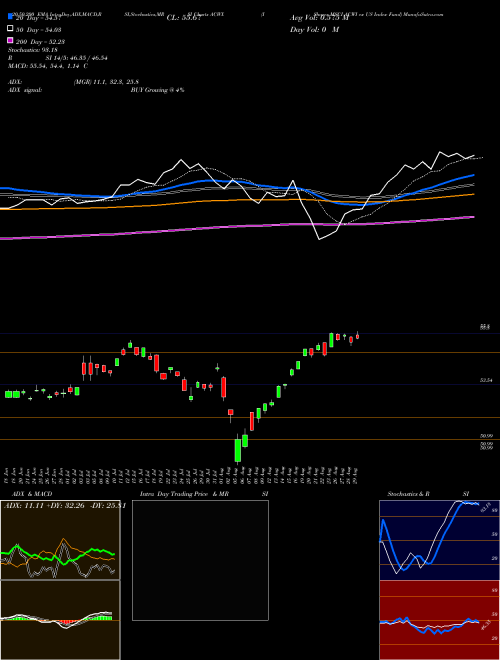This screenshot has height=660, width=500.
Task: Click the magenta 200 Day legend swatch
Action: 10,40
